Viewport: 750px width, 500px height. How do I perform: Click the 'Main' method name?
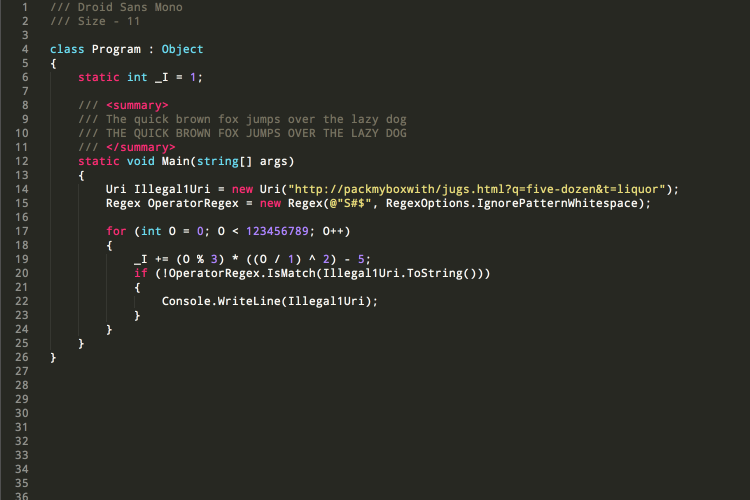tap(176, 161)
